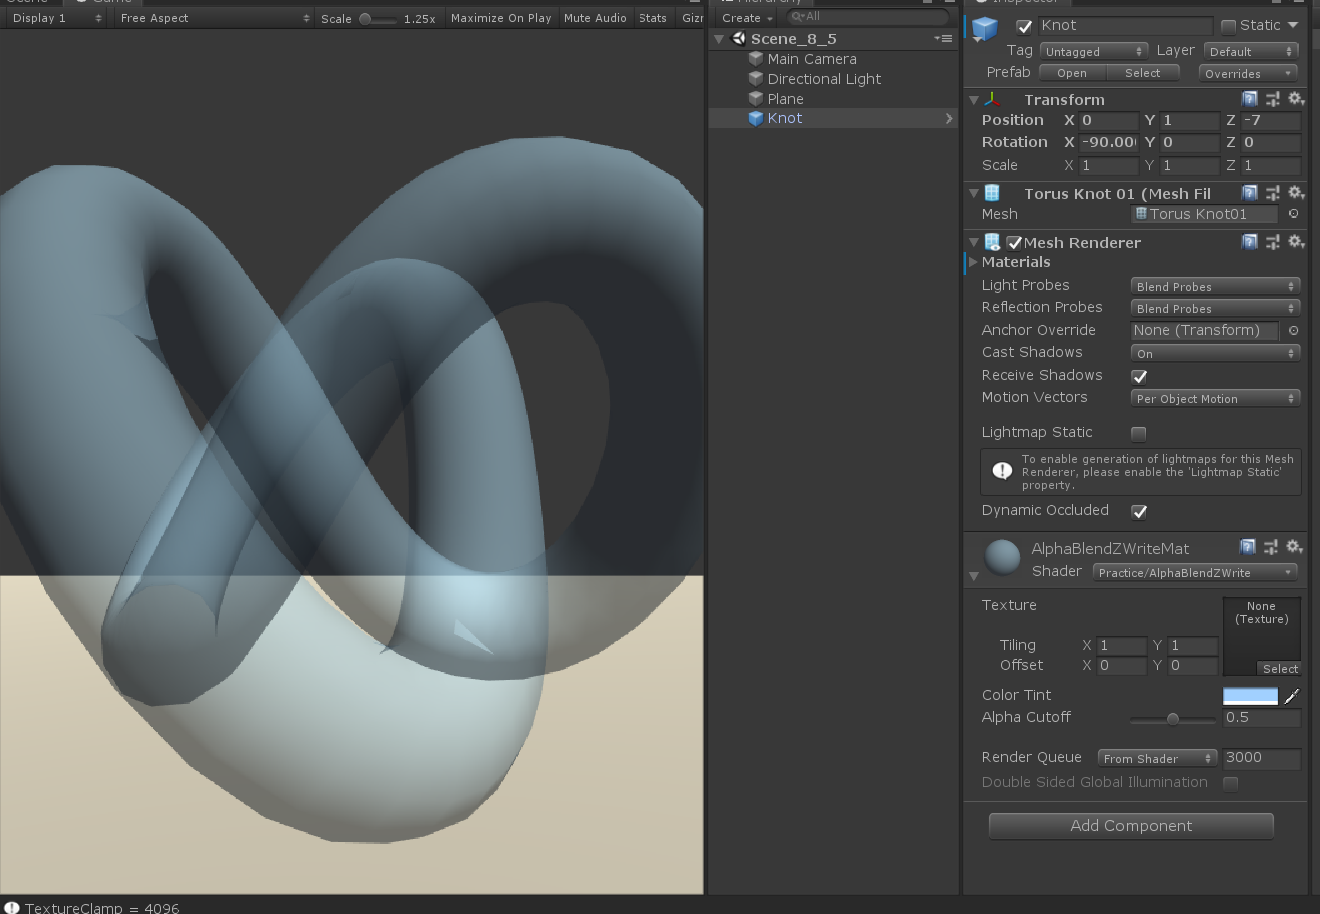Toggle Maximize On Play

click(x=501, y=18)
